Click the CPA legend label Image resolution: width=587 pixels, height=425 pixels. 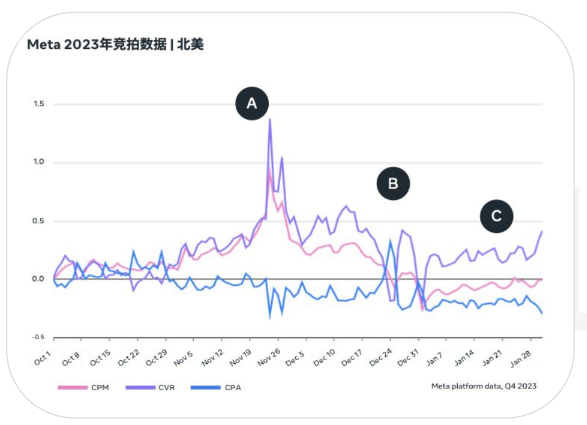[x=232, y=388]
